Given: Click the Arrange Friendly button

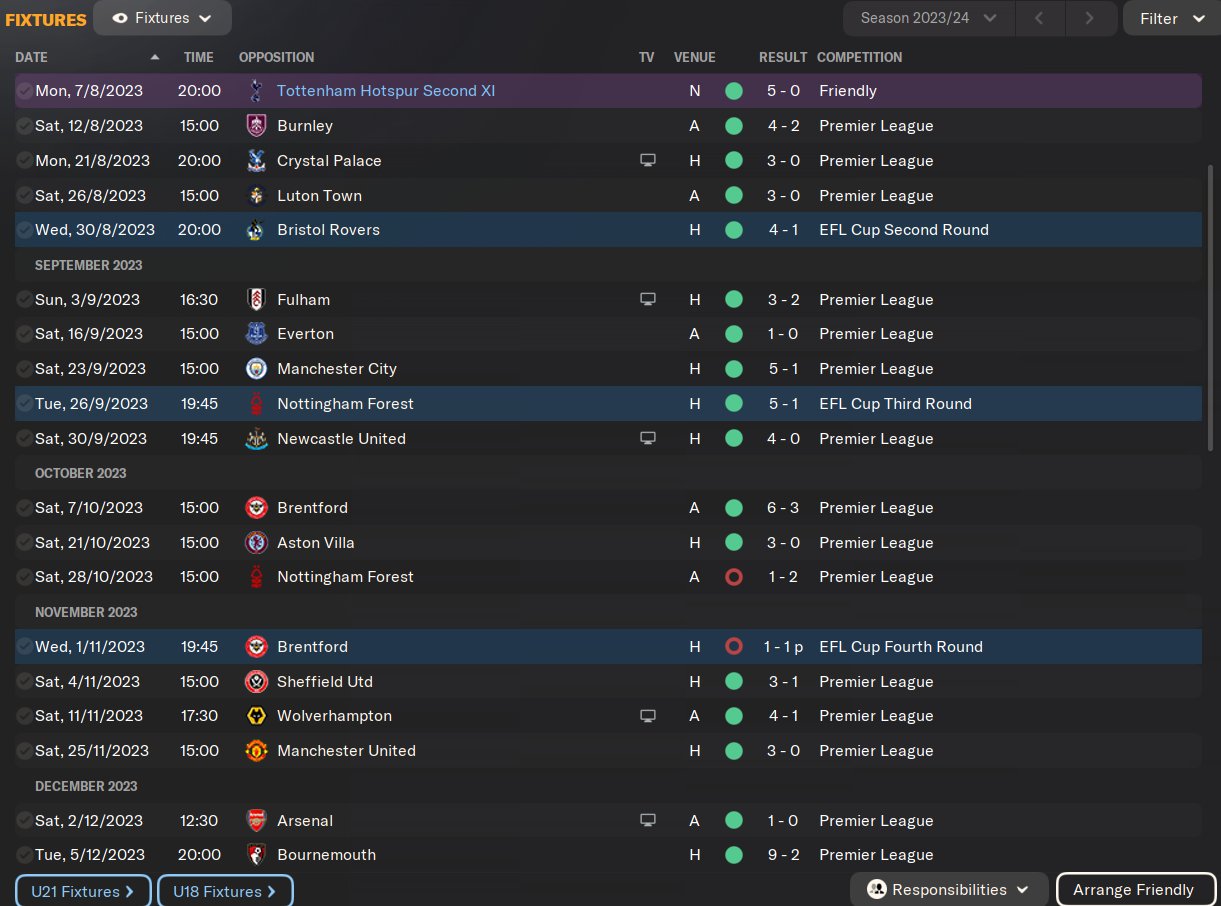Looking at the screenshot, I should 1135,890.
